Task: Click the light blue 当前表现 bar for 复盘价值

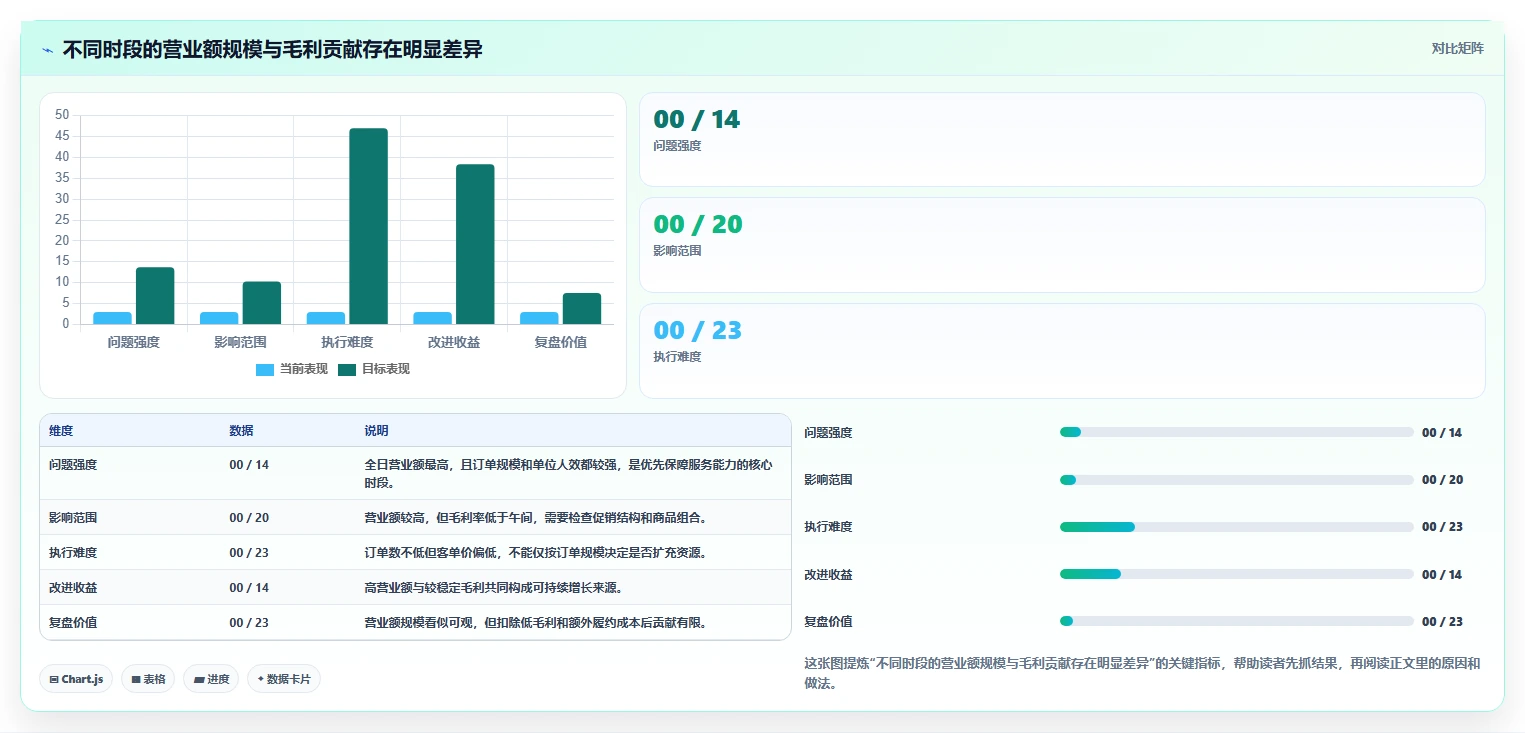Action: 539,318
